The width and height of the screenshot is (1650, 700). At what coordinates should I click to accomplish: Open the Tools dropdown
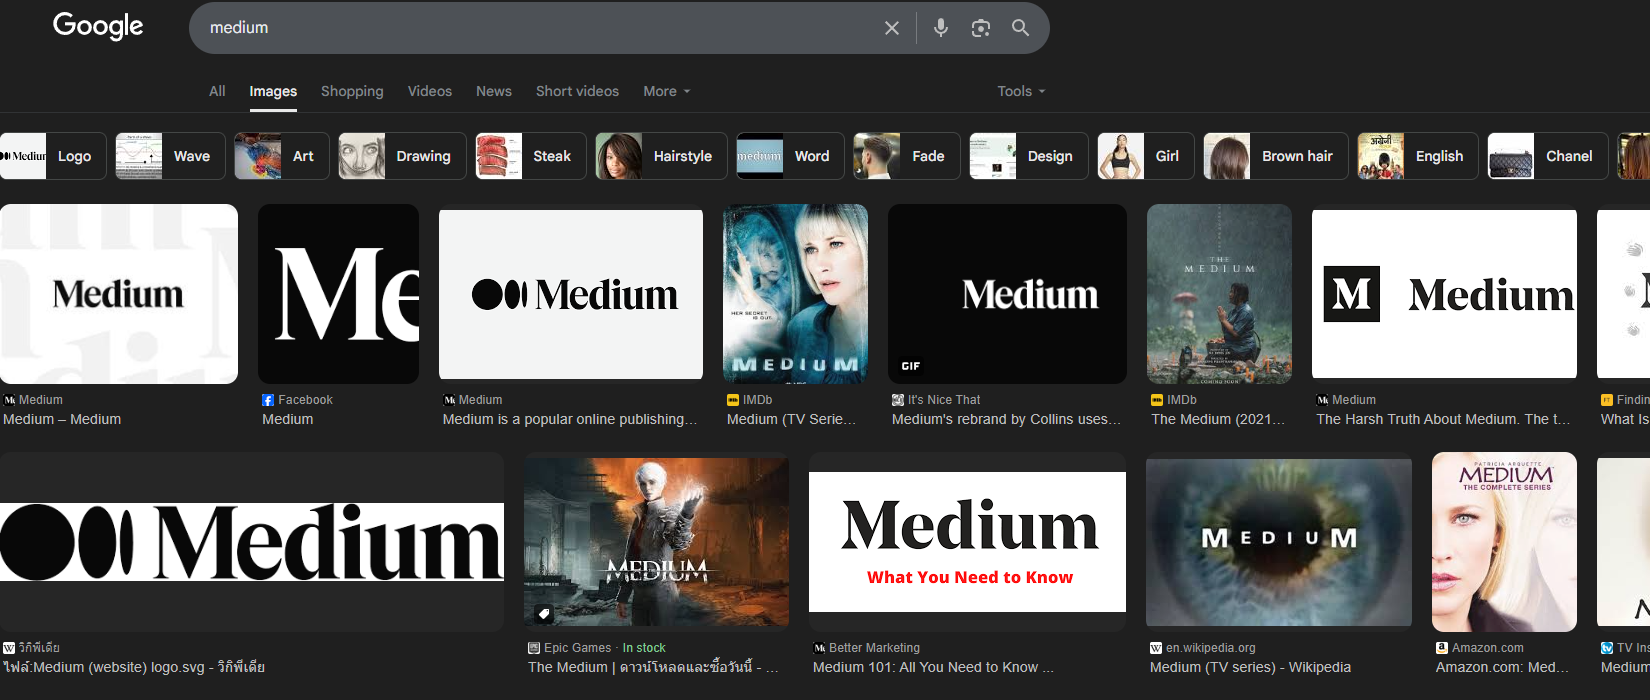(1021, 91)
